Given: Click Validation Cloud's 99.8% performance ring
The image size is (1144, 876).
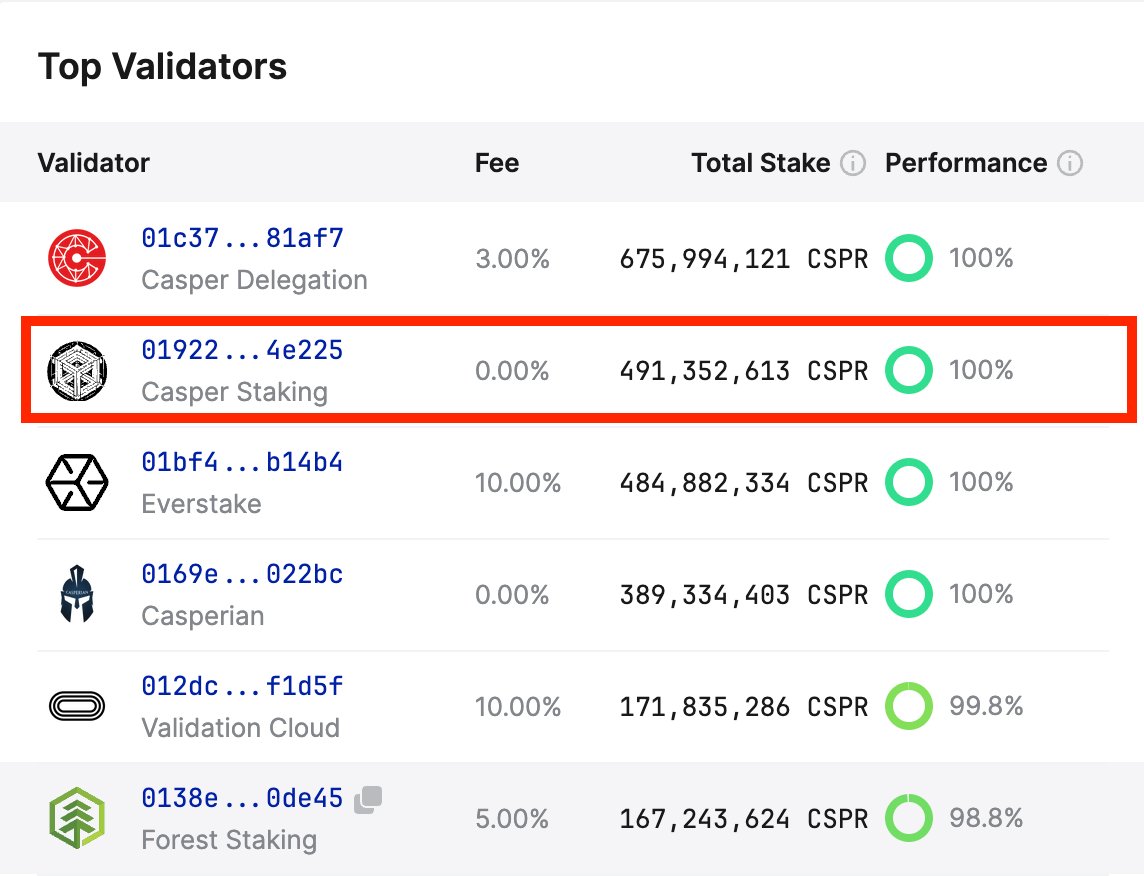Looking at the screenshot, I should [x=909, y=706].
